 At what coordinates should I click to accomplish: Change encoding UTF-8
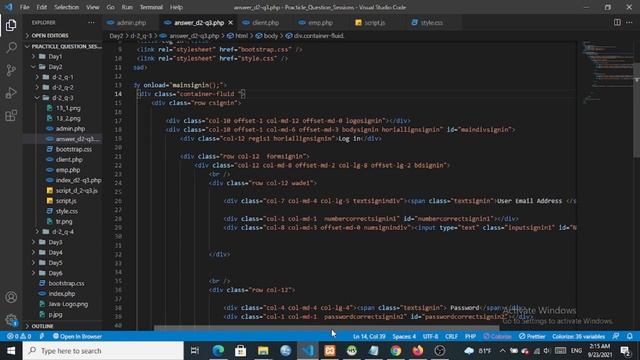[430, 336]
